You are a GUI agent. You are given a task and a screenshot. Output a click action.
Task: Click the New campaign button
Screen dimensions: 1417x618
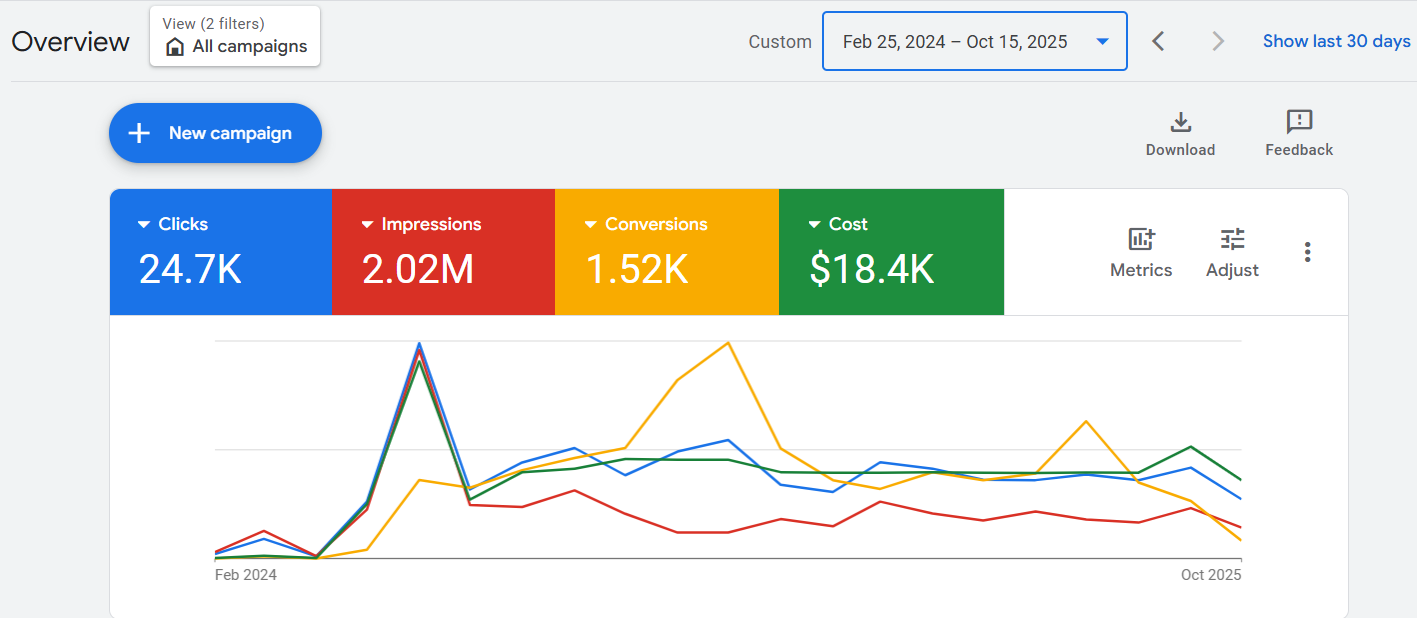215,133
